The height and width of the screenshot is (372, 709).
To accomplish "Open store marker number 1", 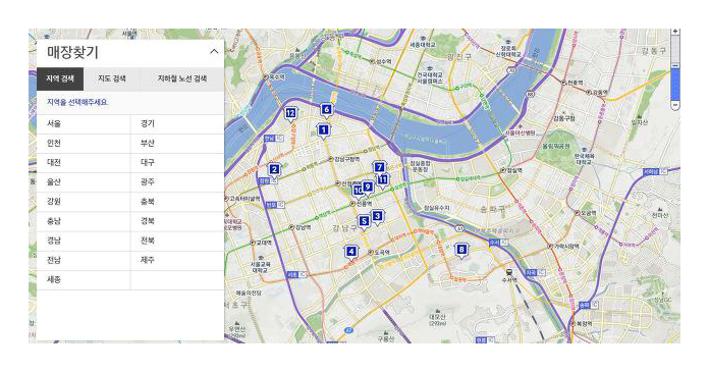I will tap(323, 131).
